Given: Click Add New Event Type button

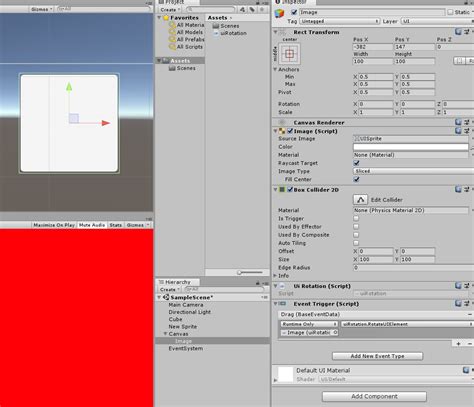Looking at the screenshot, I should click(377, 356).
